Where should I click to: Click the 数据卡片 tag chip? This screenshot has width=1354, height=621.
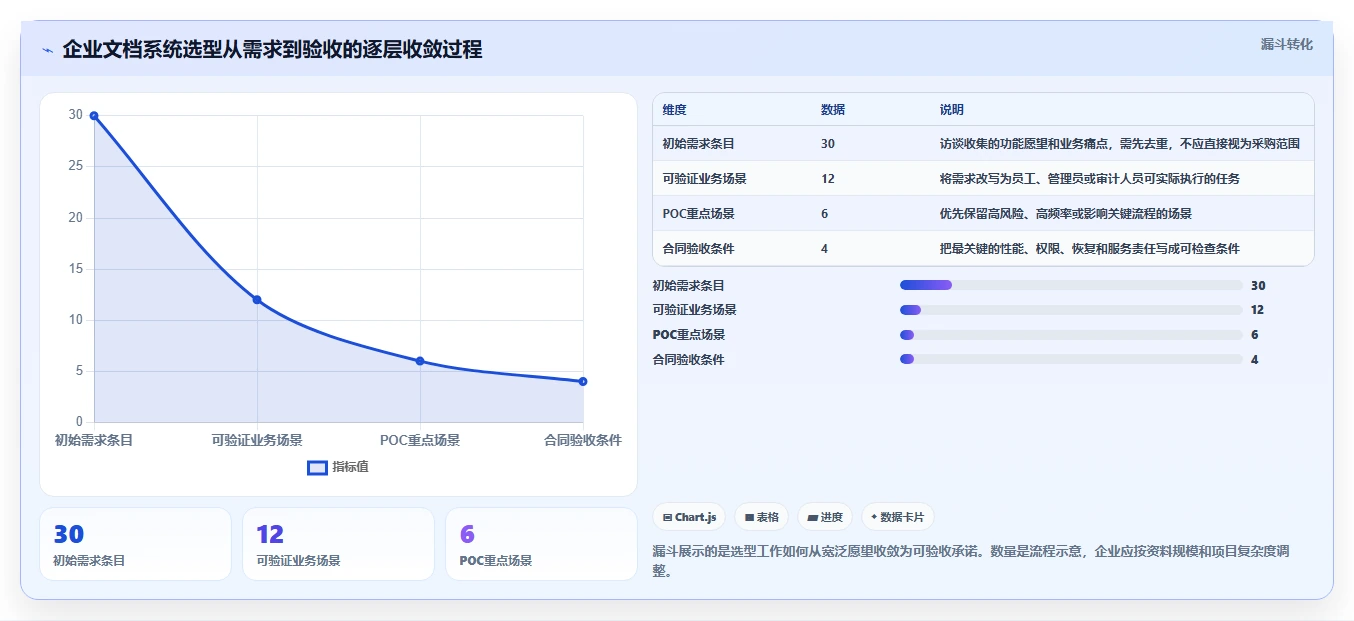coord(897,517)
